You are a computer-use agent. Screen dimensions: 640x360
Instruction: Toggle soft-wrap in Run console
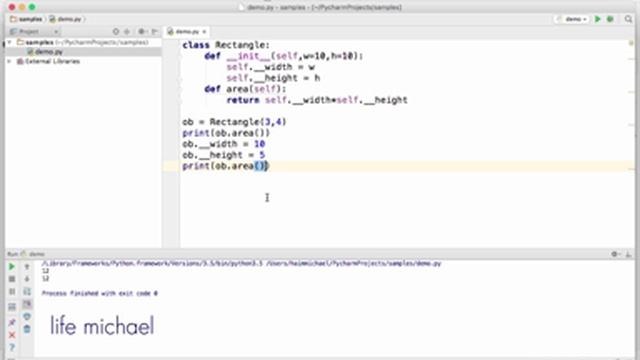tap(27, 291)
